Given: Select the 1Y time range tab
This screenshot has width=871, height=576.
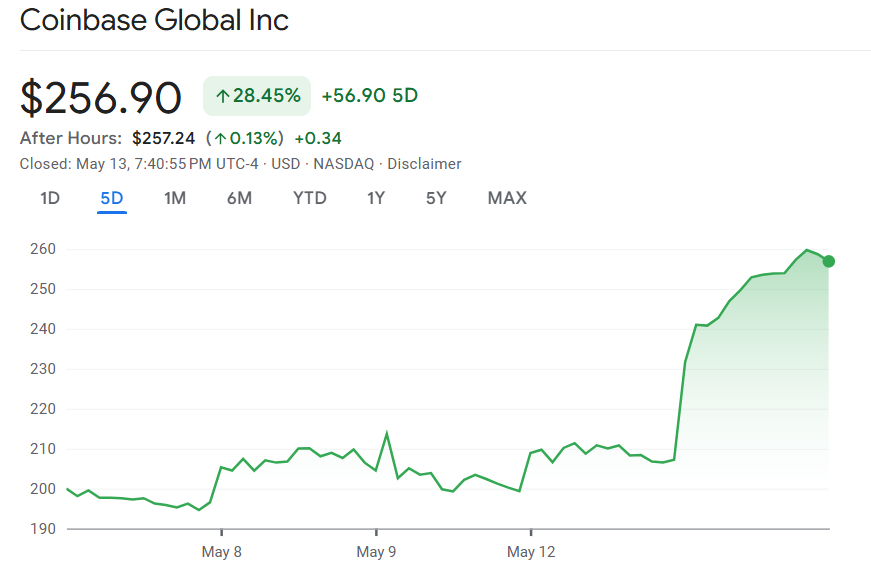Looking at the screenshot, I should click(376, 198).
